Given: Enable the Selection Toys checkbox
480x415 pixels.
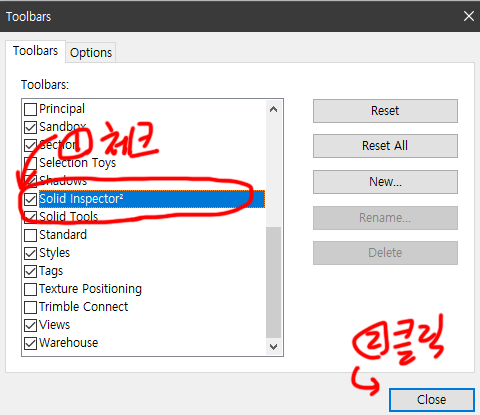Looking at the screenshot, I should pyautogui.click(x=30, y=163).
